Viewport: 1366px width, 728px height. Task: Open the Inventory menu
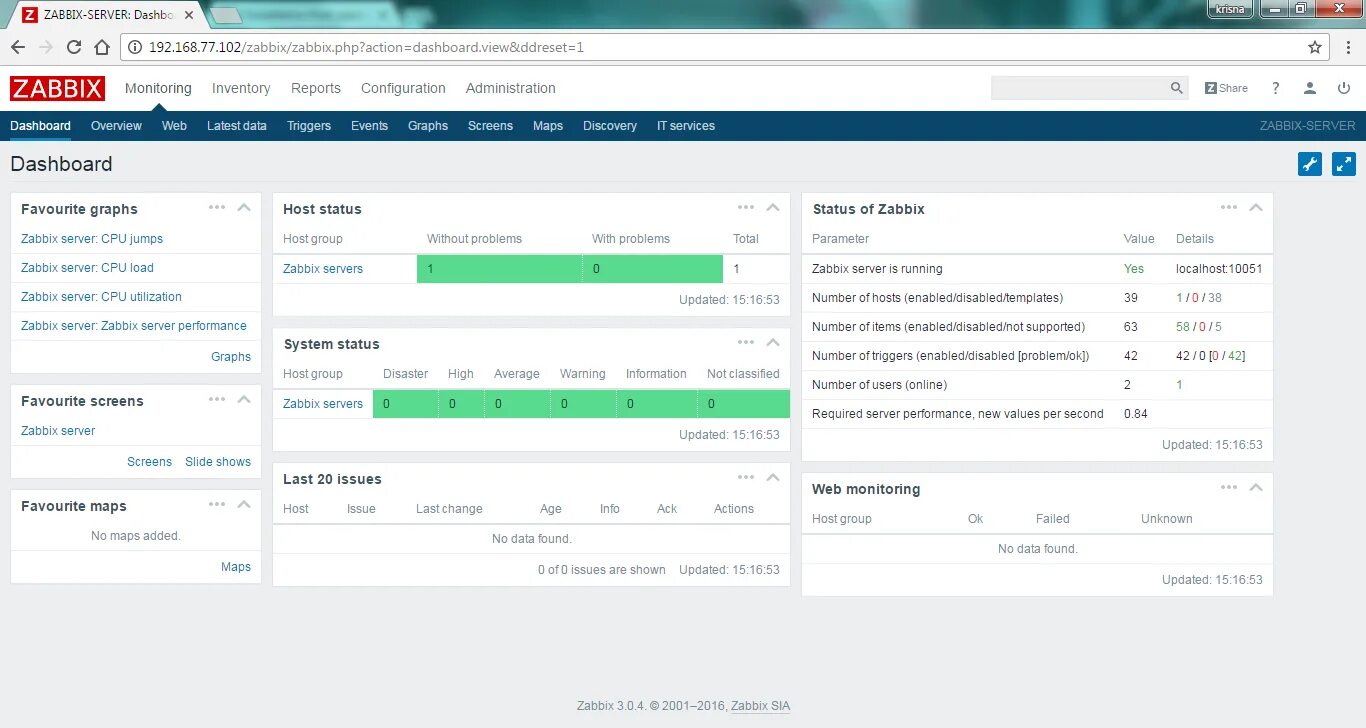click(x=241, y=88)
